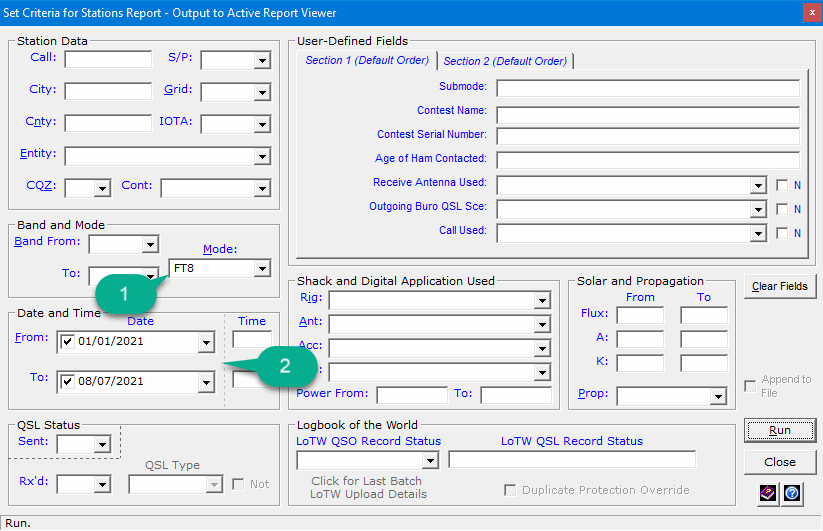Toggle the From date checkbox
The image size is (823, 531).
(66, 343)
